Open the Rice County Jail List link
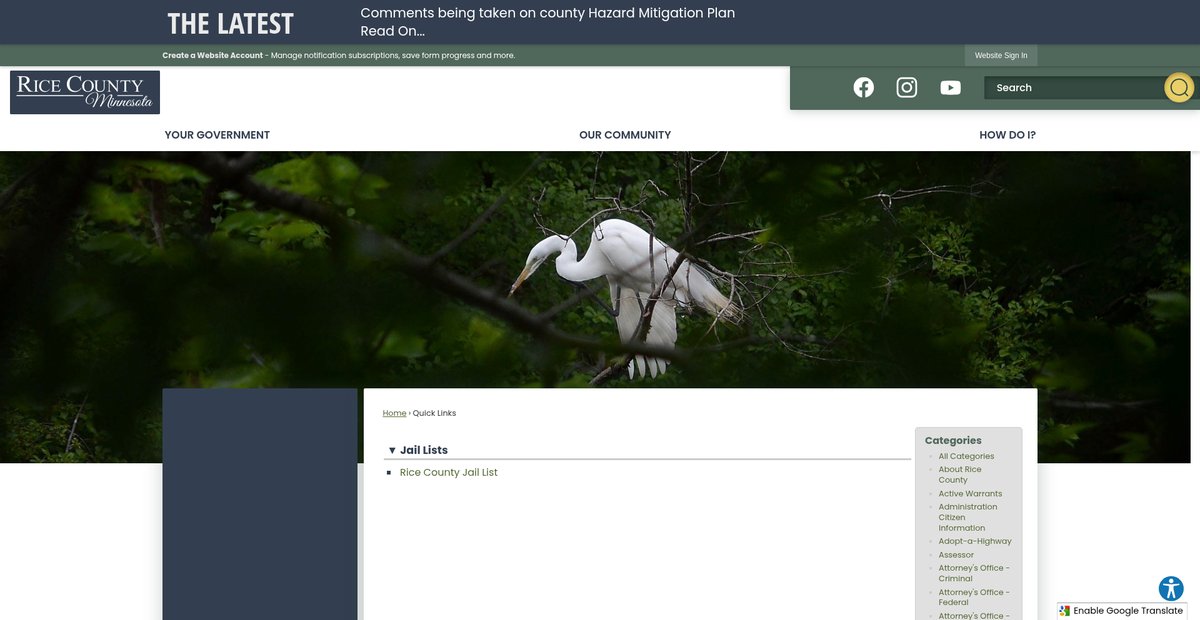 pos(448,473)
